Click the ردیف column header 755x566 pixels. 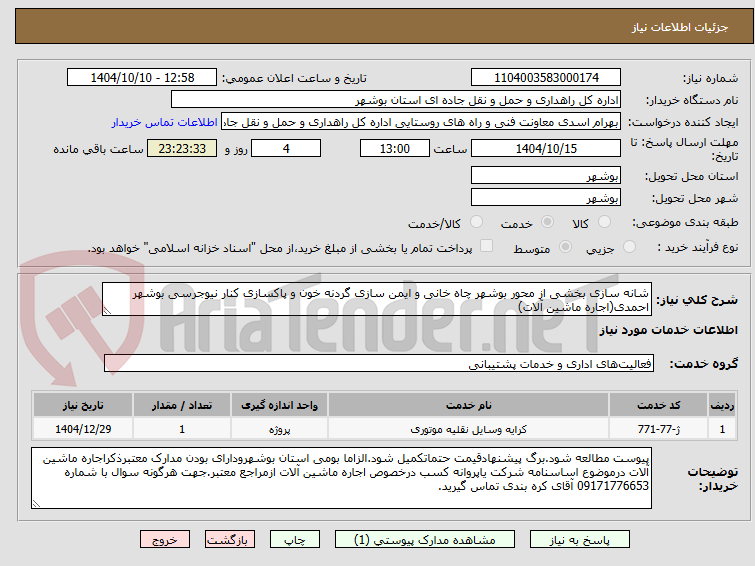[722, 405]
